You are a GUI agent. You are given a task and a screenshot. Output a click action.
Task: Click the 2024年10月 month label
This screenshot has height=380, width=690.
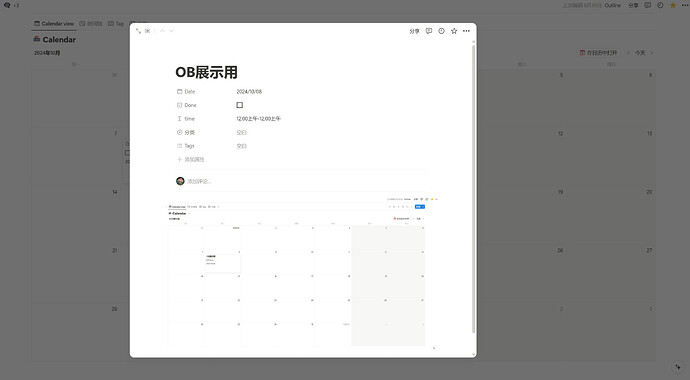(x=47, y=53)
